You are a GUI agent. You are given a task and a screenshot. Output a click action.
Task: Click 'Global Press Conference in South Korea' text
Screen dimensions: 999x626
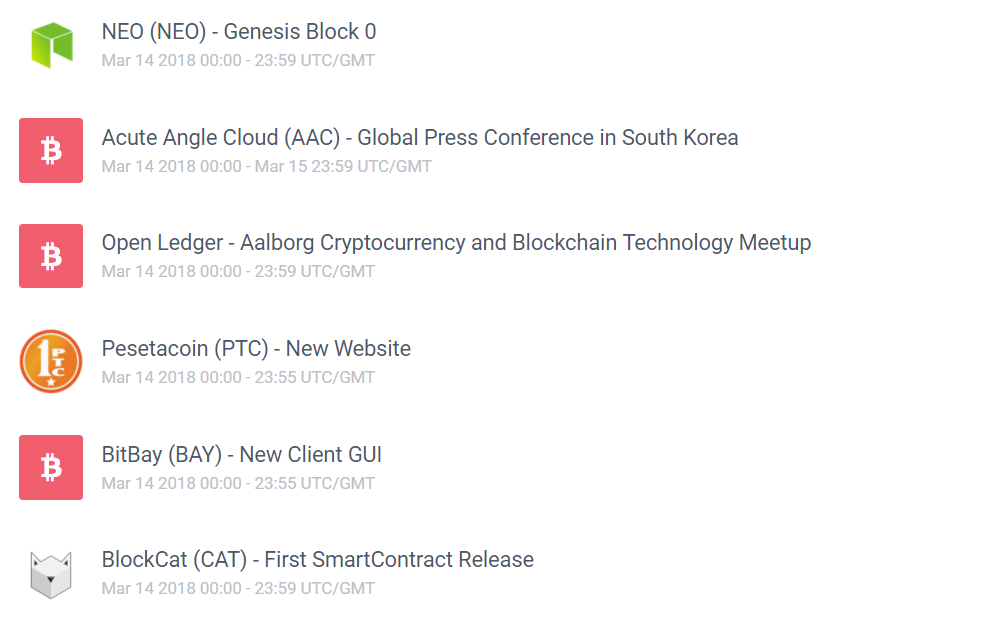pos(548,138)
